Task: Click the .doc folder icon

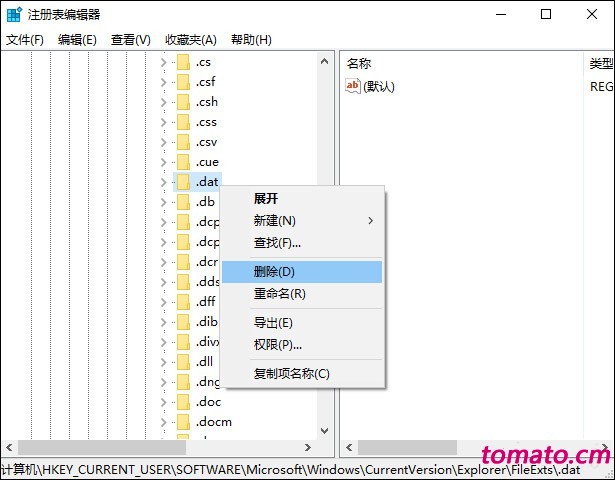Action: coord(183,402)
